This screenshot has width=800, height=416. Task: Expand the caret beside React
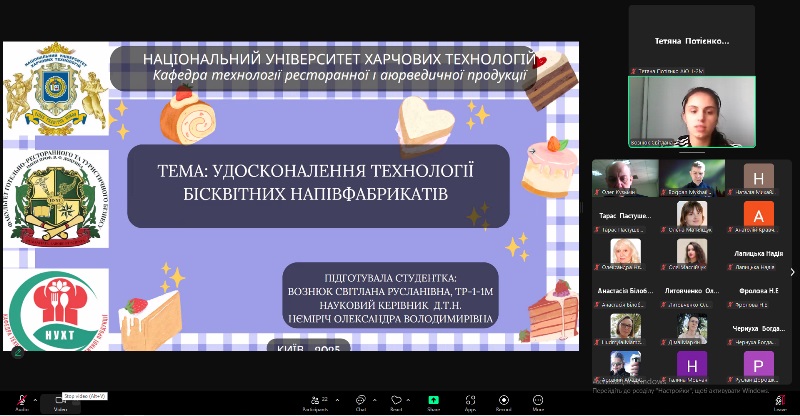408,400
